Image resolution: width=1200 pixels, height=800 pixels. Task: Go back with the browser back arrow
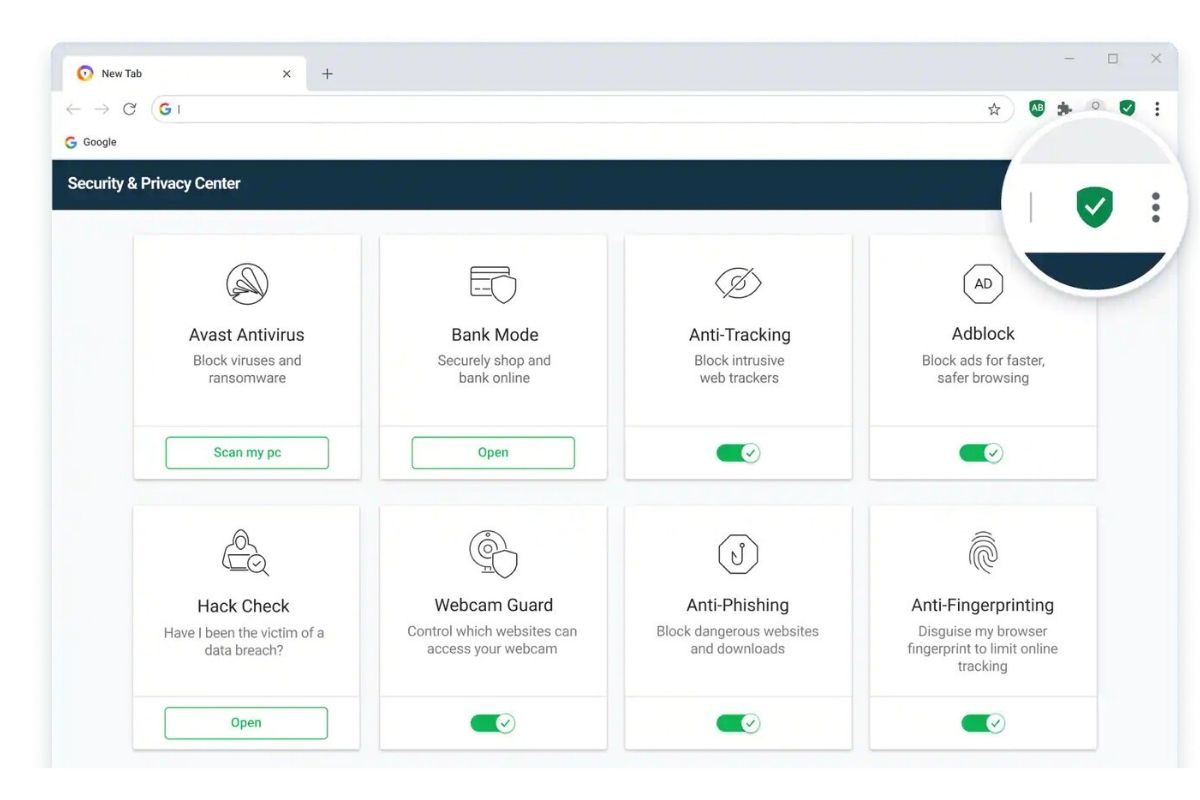click(73, 109)
